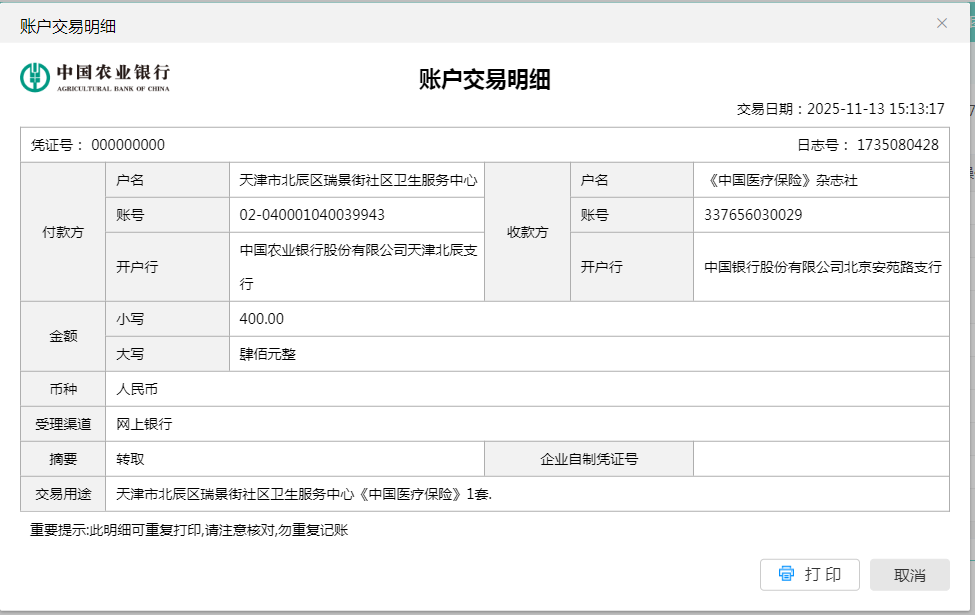Close the 账户交易明细 dialog with X
The image size is (975, 615).
[x=941, y=23]
